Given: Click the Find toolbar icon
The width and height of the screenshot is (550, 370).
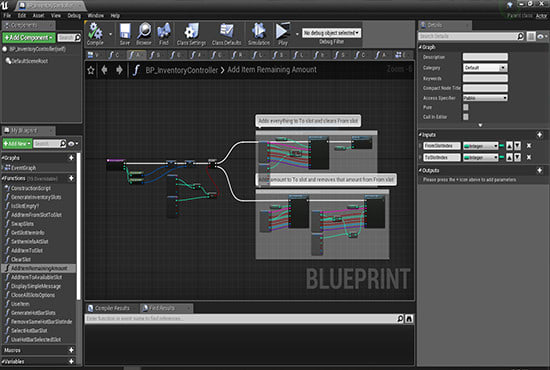Looking at the screenshot, I should pos(163,34).
